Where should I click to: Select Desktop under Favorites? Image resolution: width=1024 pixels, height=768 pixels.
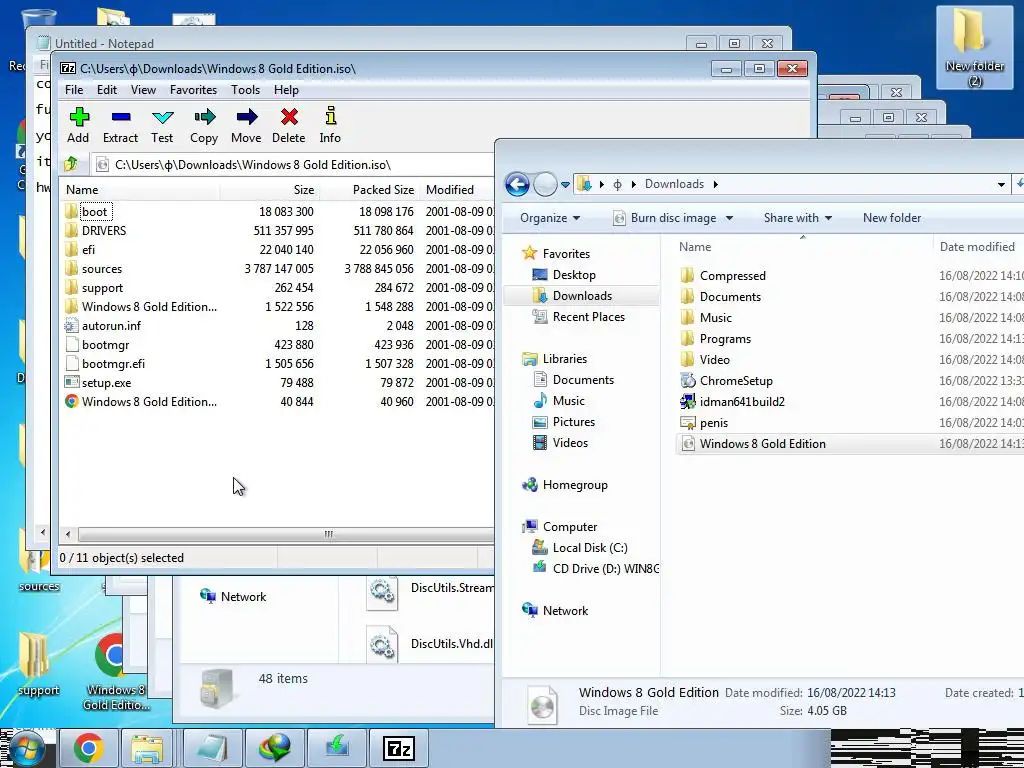(564, 275)
